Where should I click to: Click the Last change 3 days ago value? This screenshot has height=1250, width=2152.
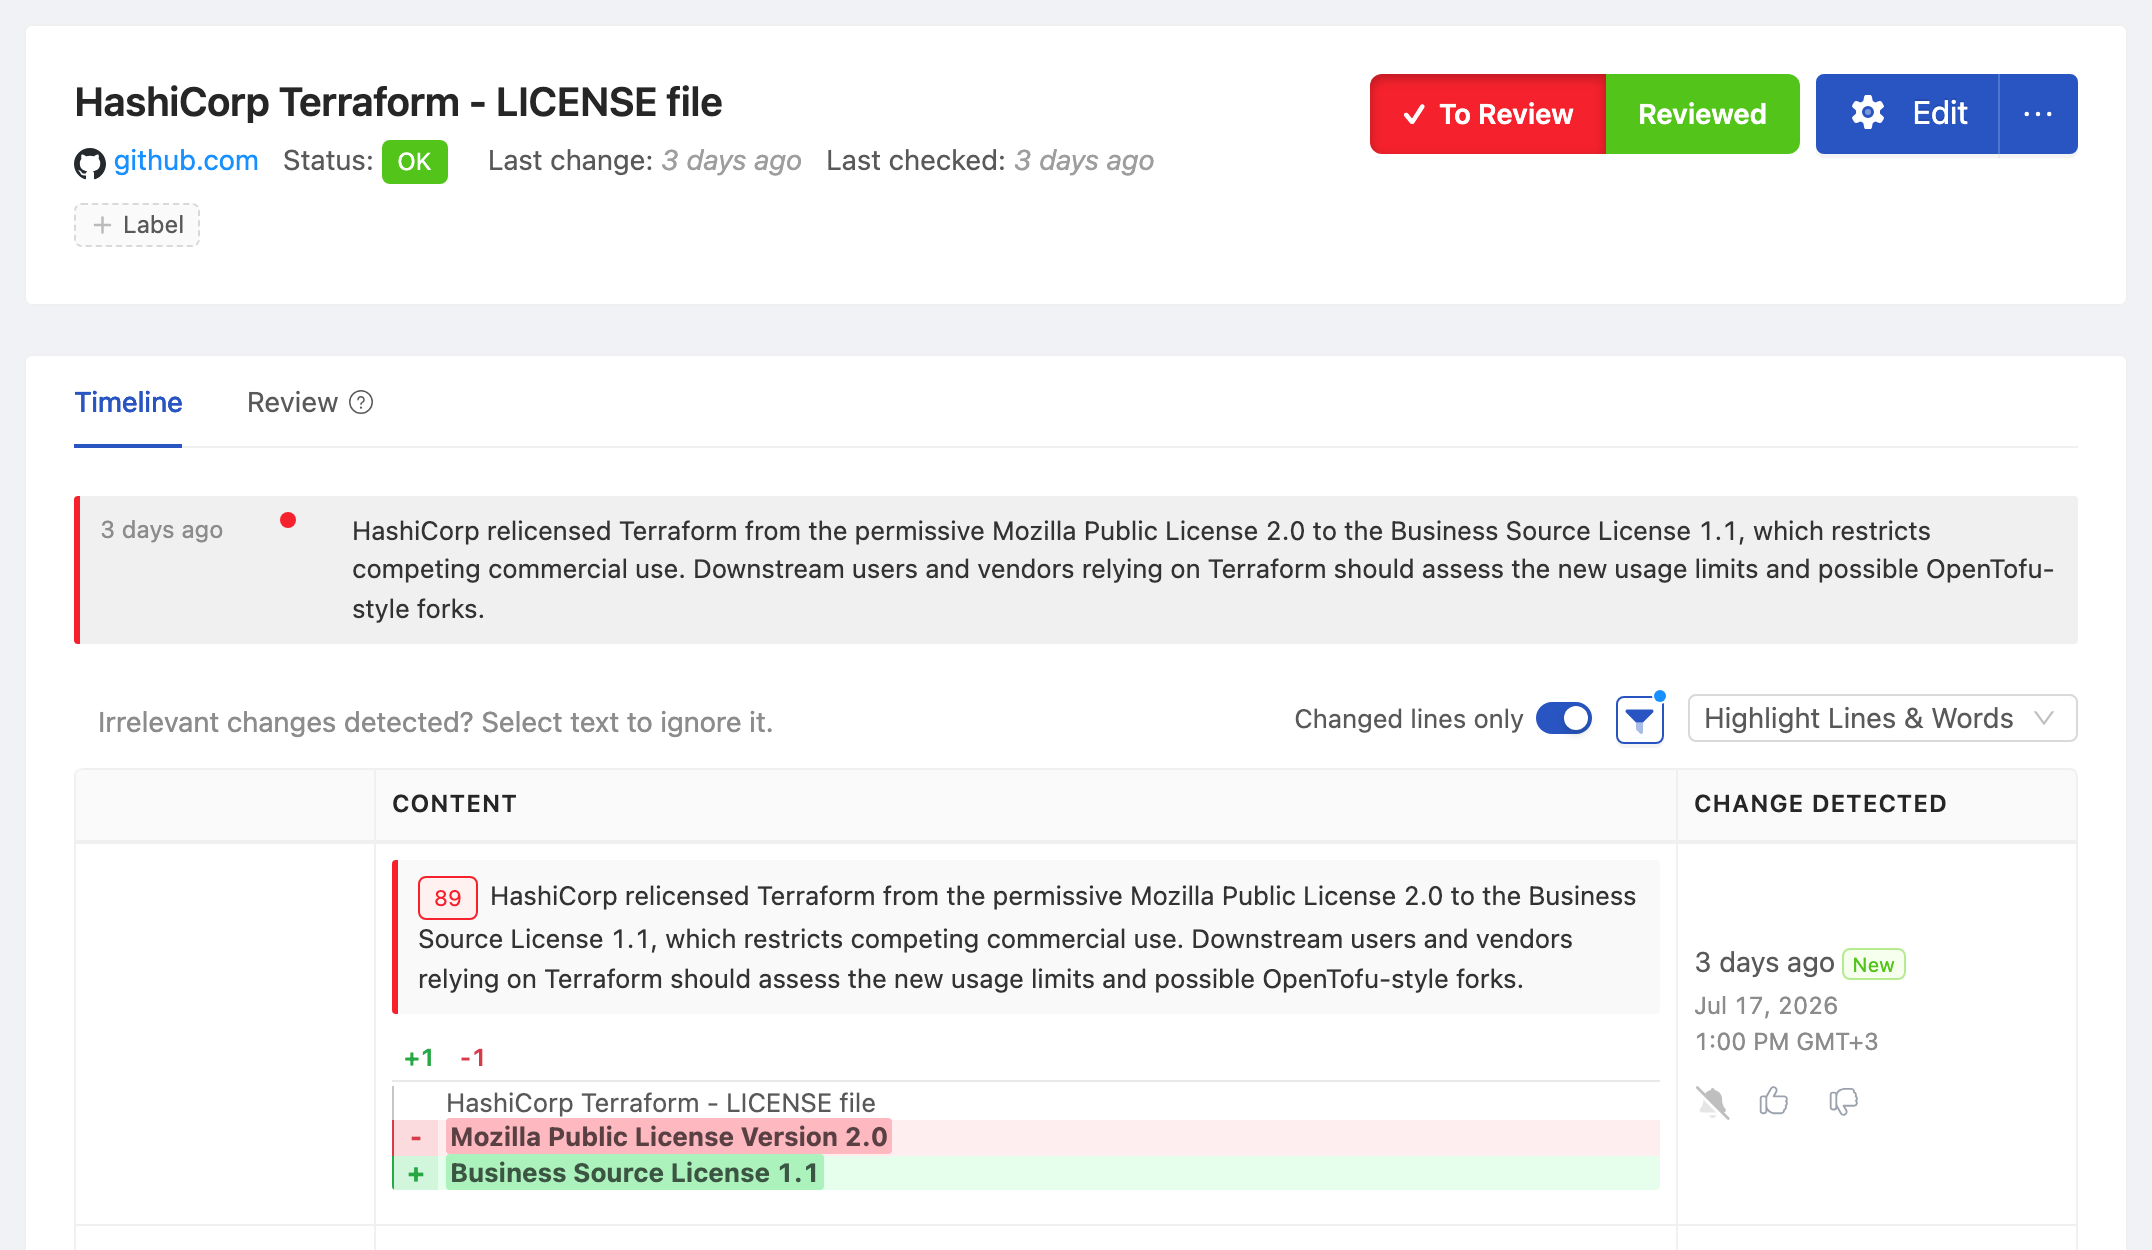click(731, 161)
